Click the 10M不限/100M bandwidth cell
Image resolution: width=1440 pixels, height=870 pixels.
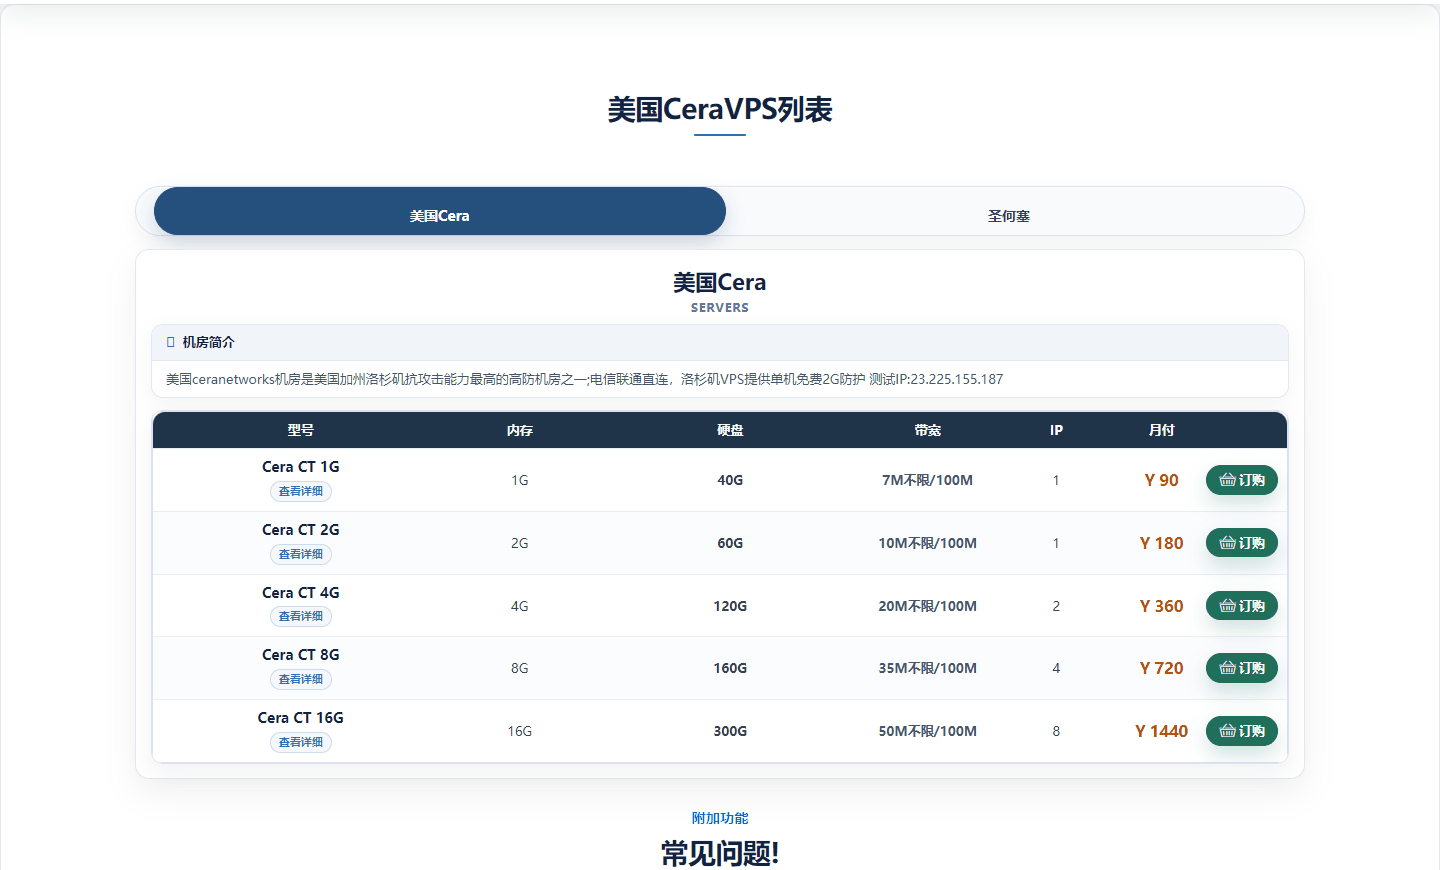pos(928,543)
